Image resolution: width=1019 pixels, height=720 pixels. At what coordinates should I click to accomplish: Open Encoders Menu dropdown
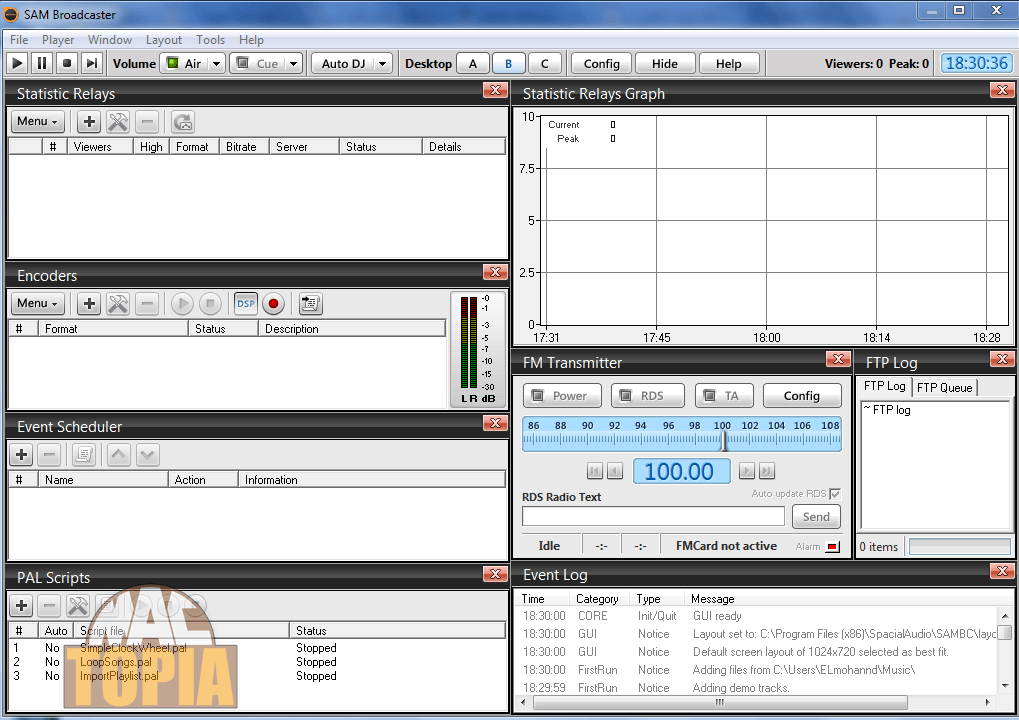(x=37, y=303)
